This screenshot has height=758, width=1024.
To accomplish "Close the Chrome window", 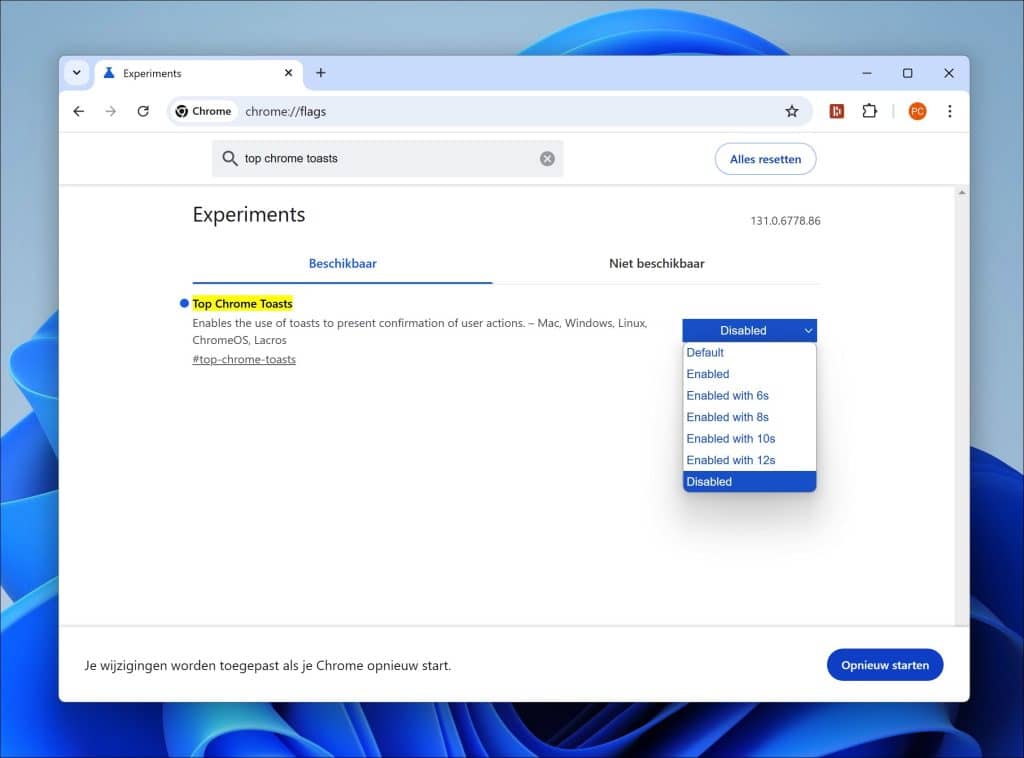I will (948, 73).
